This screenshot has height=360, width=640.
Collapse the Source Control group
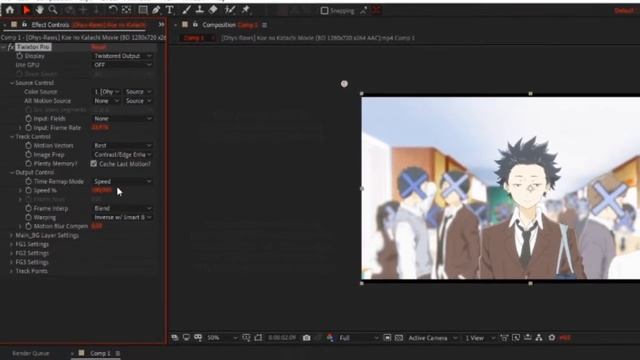pyautogui.click(x=11, y=83)
